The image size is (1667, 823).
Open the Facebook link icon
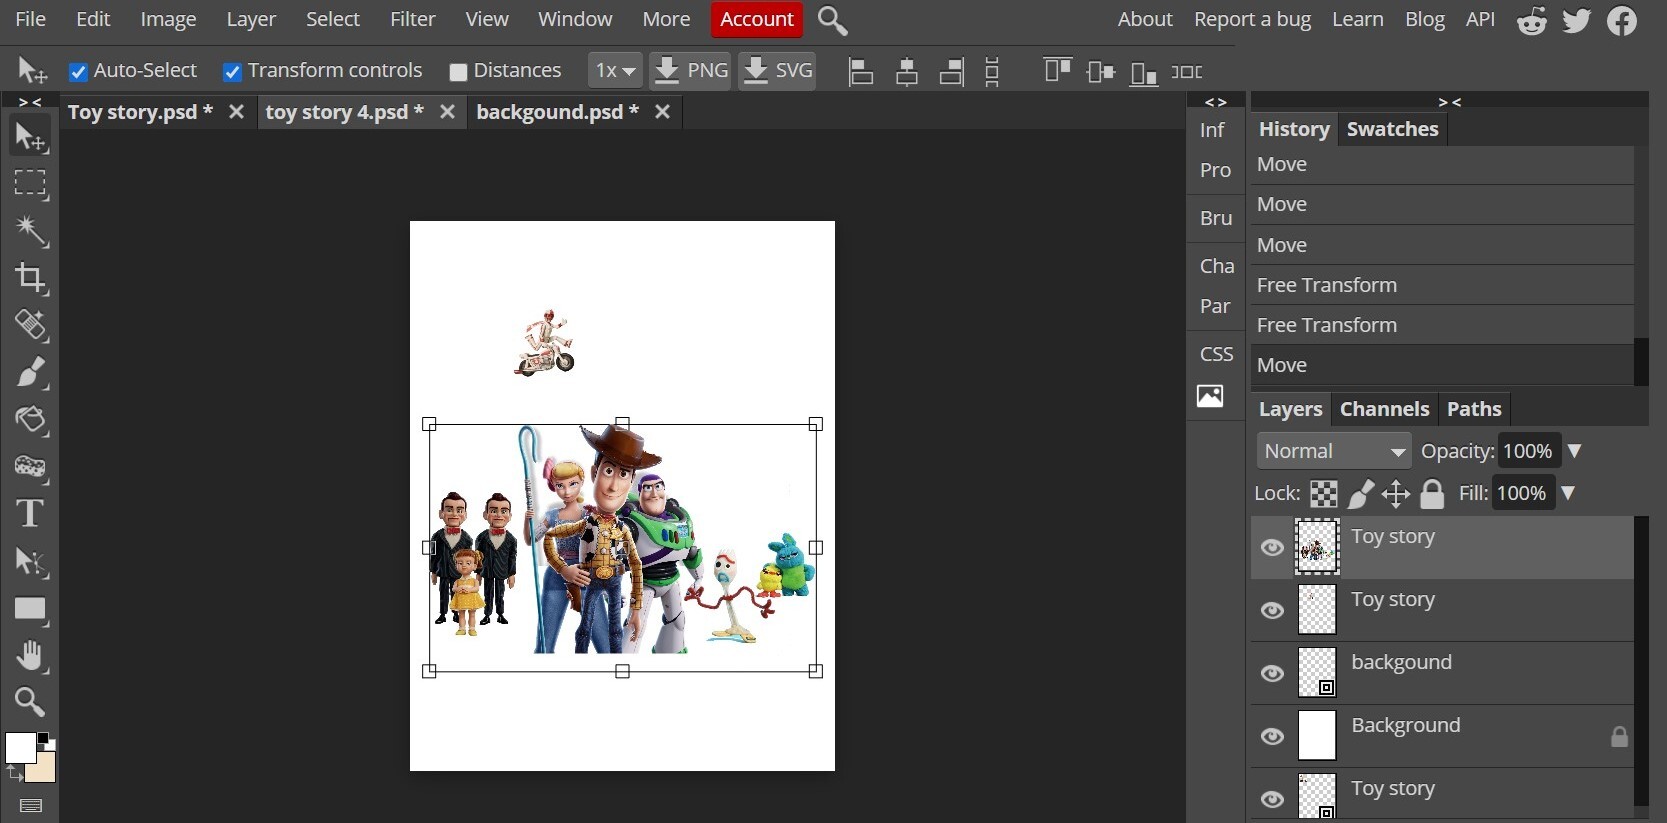point(1622,21)
